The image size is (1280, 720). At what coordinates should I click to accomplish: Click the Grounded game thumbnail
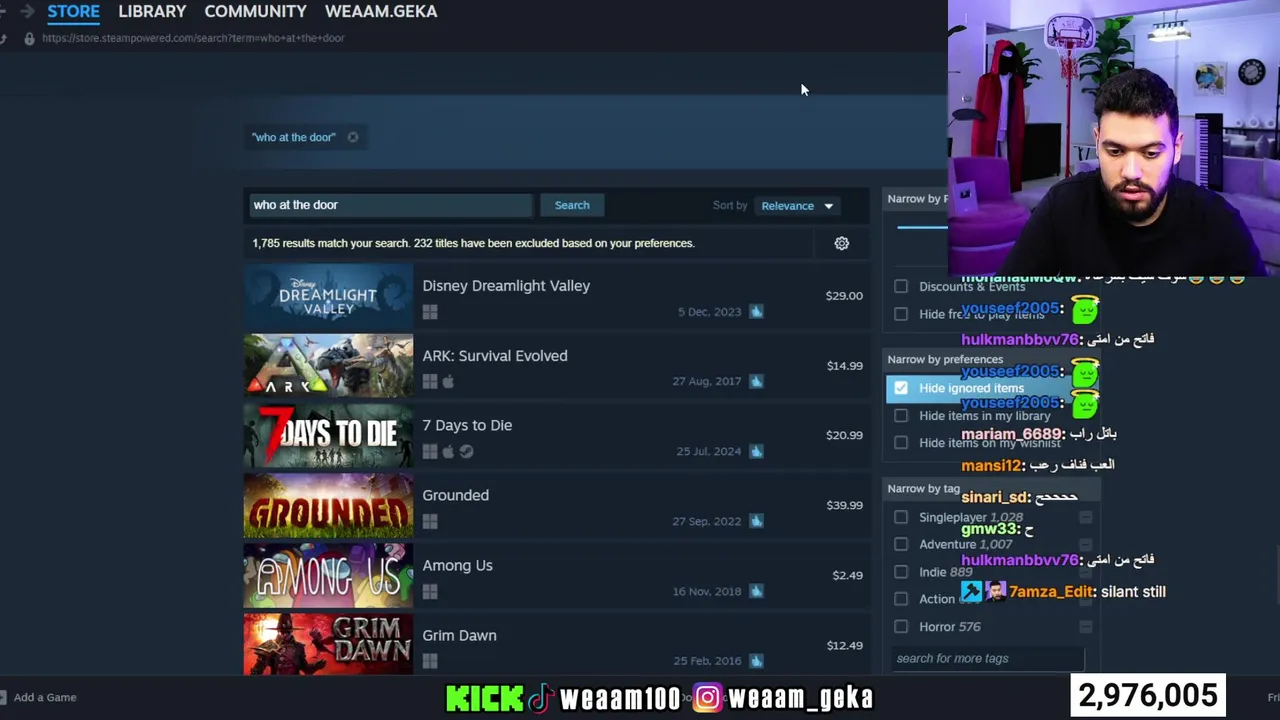[328, 505]
